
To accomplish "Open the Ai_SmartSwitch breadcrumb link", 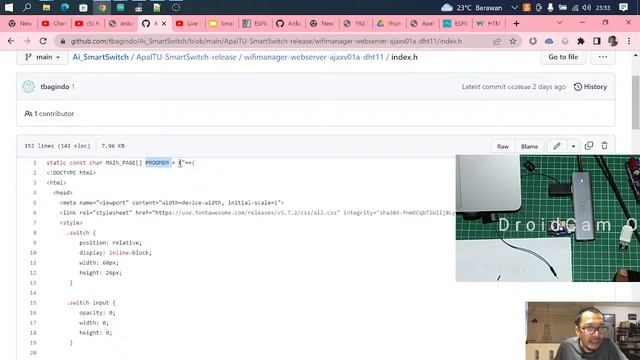I will tap(101, 57).
